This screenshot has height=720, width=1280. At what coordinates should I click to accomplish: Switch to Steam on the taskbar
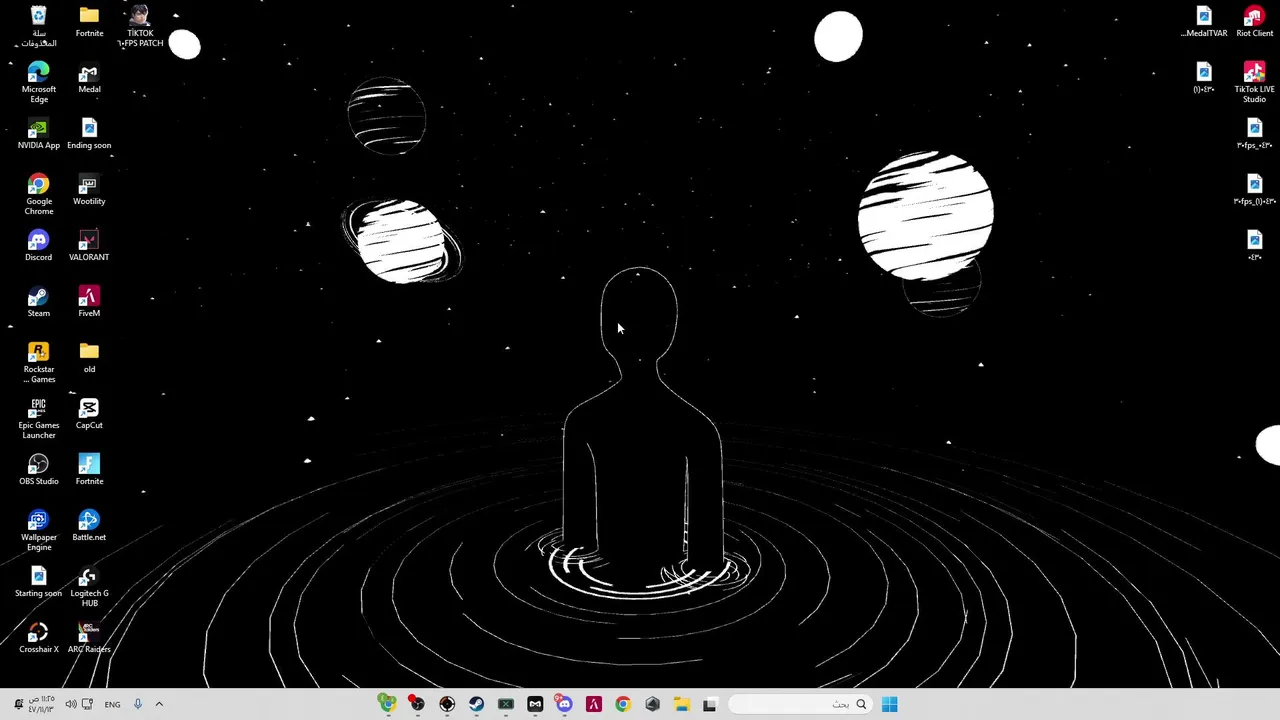coord(476,704)
